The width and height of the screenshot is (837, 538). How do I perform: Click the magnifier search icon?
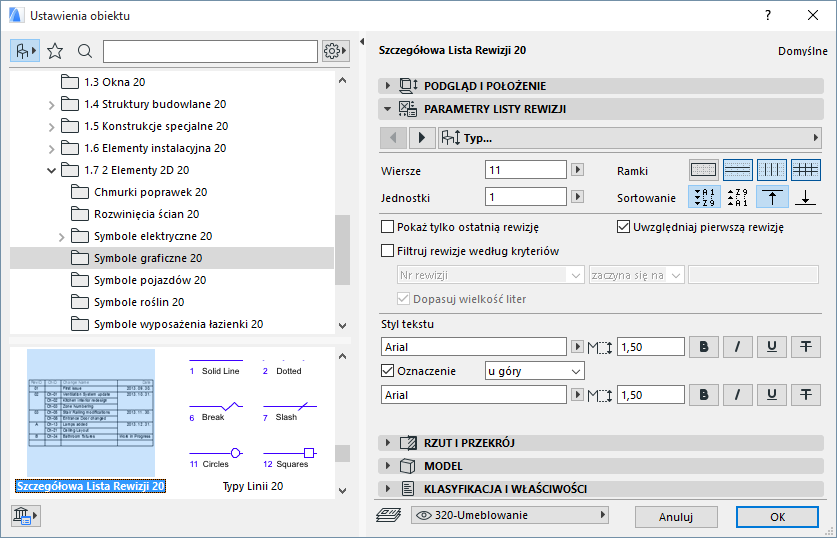pos(84,51)
